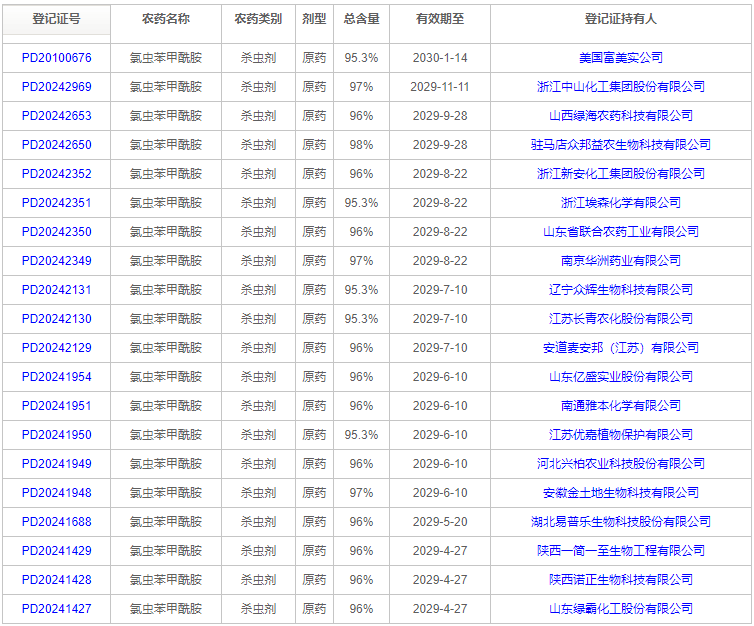Screen dimensions: 754x626
Task: Click holder 安道麦安邦（江苏）有限公司
Action: (x=621, y=348)
